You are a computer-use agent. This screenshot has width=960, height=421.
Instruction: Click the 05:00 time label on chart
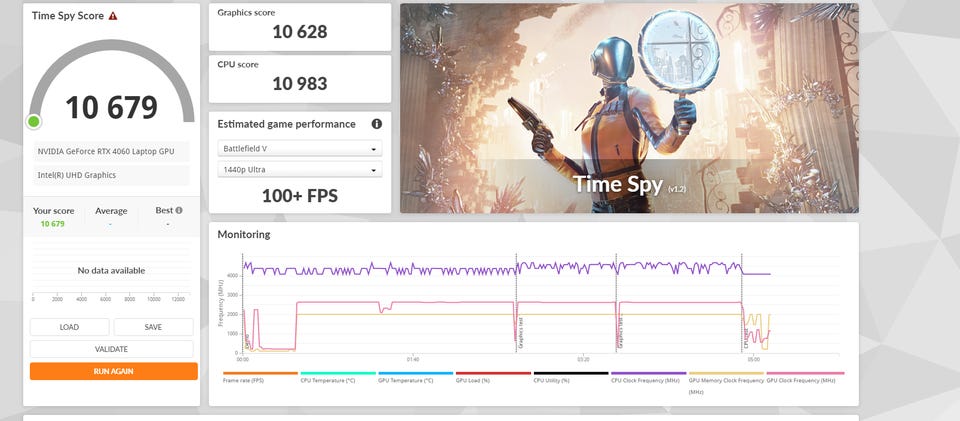click(753, 359)
